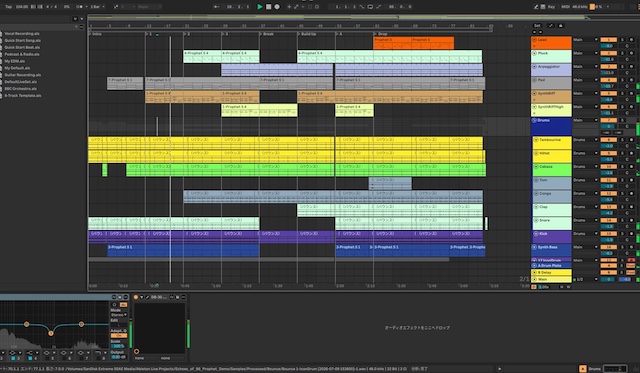Click the EQ Eight Scale 100% value
Image resolution: width=640 pixels, height=373 pixels.
pyautogui.click(x=119, y=346)
